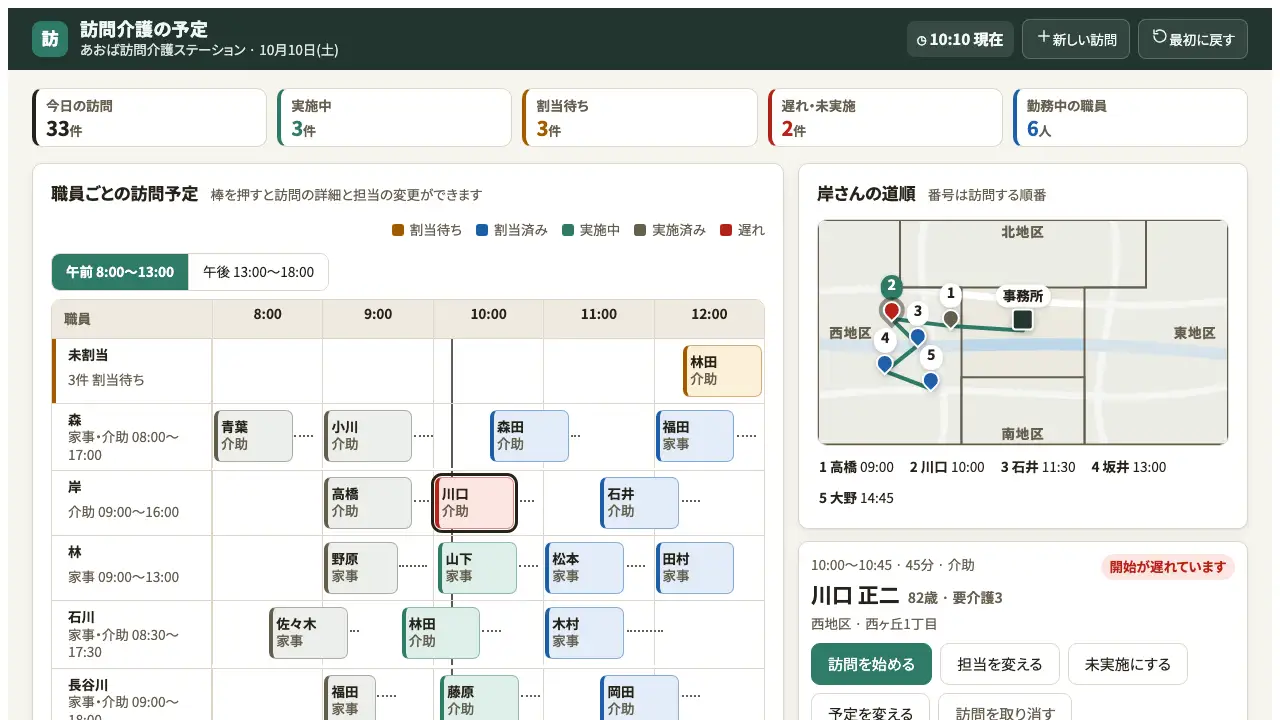Select 福田 家事 visit in 長谷川 row
The image size is (1280, 720).
coord(350,698)
